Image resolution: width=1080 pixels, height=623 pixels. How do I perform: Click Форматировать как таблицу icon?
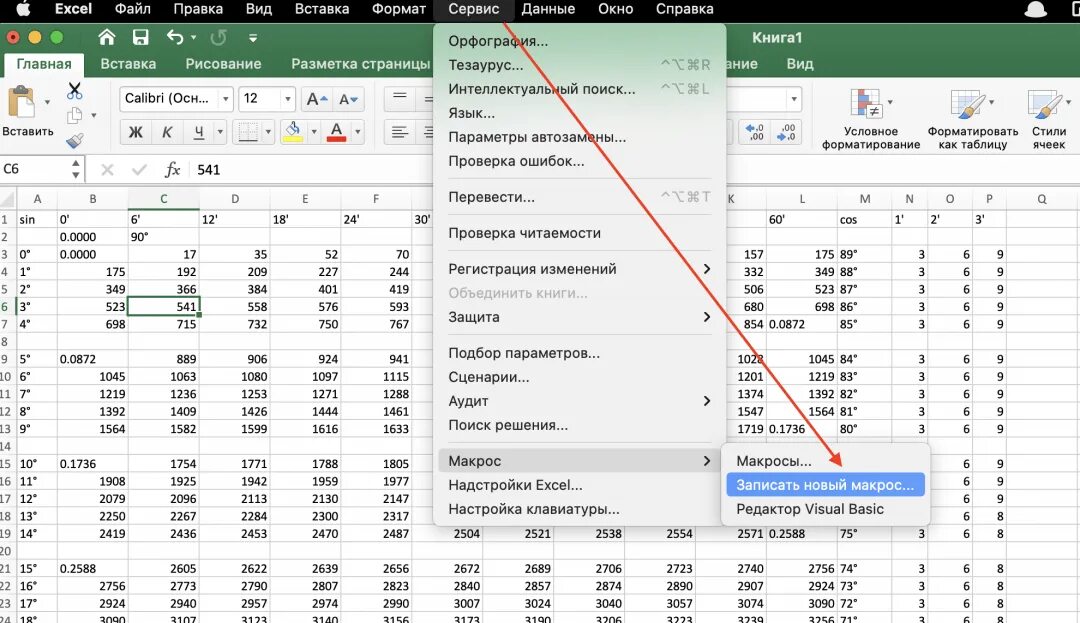(x=966, y=117)
